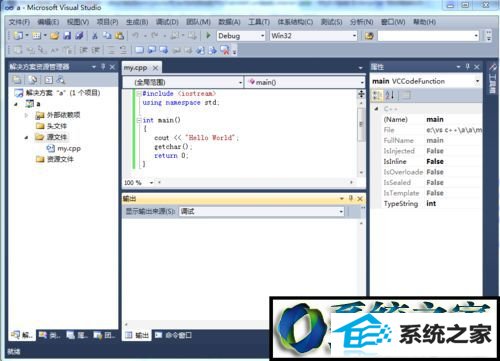Open the Help (帮助) menu
This screenshot has width=500, height=361.
pyautogui.click(x=424, y=22)
